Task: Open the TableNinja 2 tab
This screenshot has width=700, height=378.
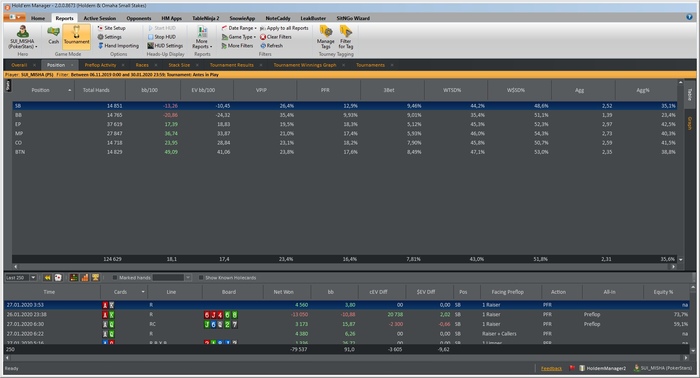Action: pos(205,18)
